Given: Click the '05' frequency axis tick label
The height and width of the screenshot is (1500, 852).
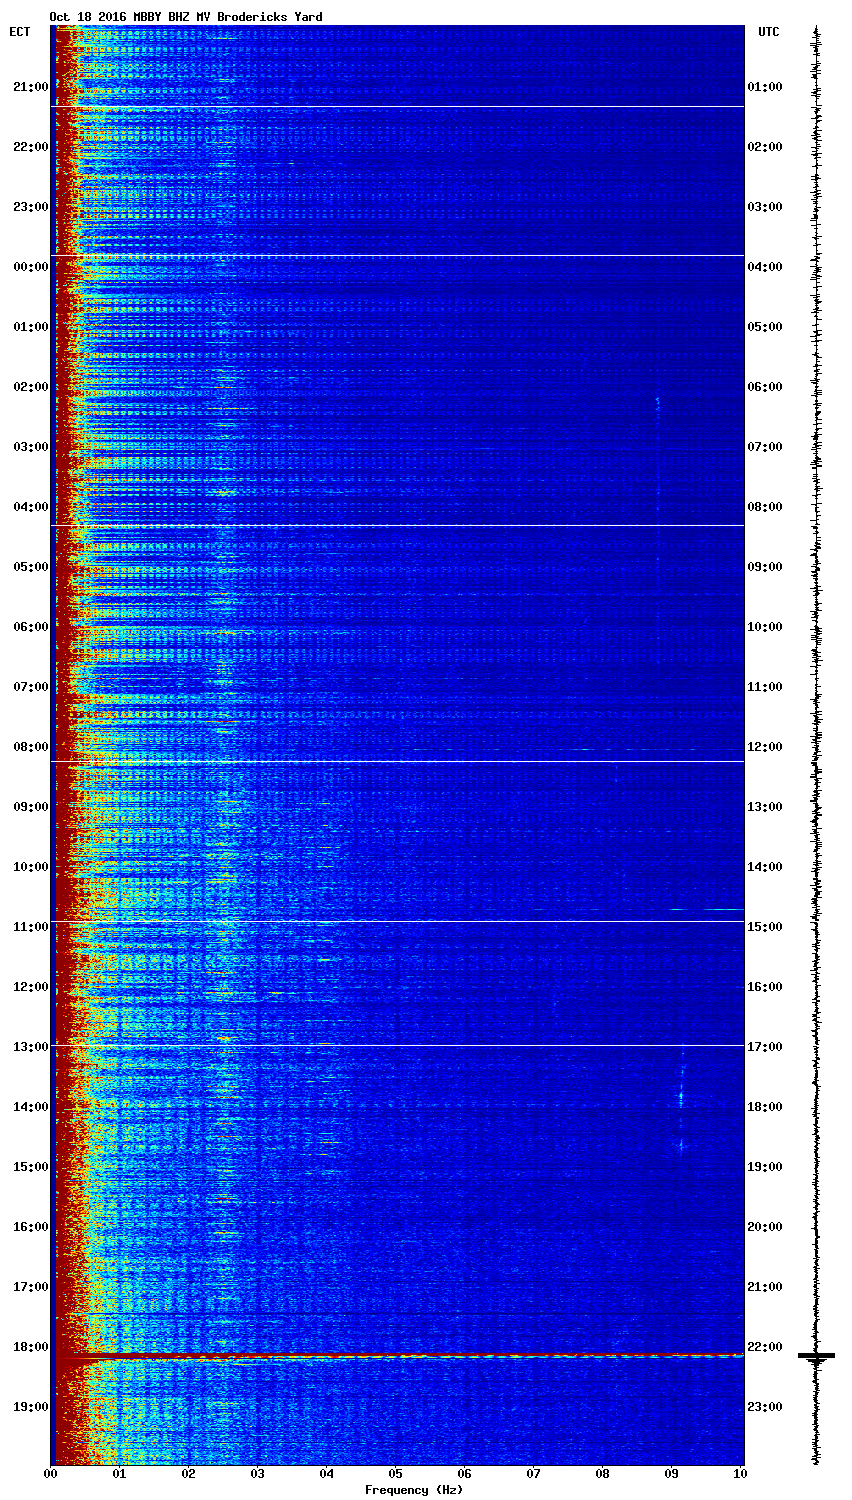Looking at the screenshot, I should (x=396, y=1474).
